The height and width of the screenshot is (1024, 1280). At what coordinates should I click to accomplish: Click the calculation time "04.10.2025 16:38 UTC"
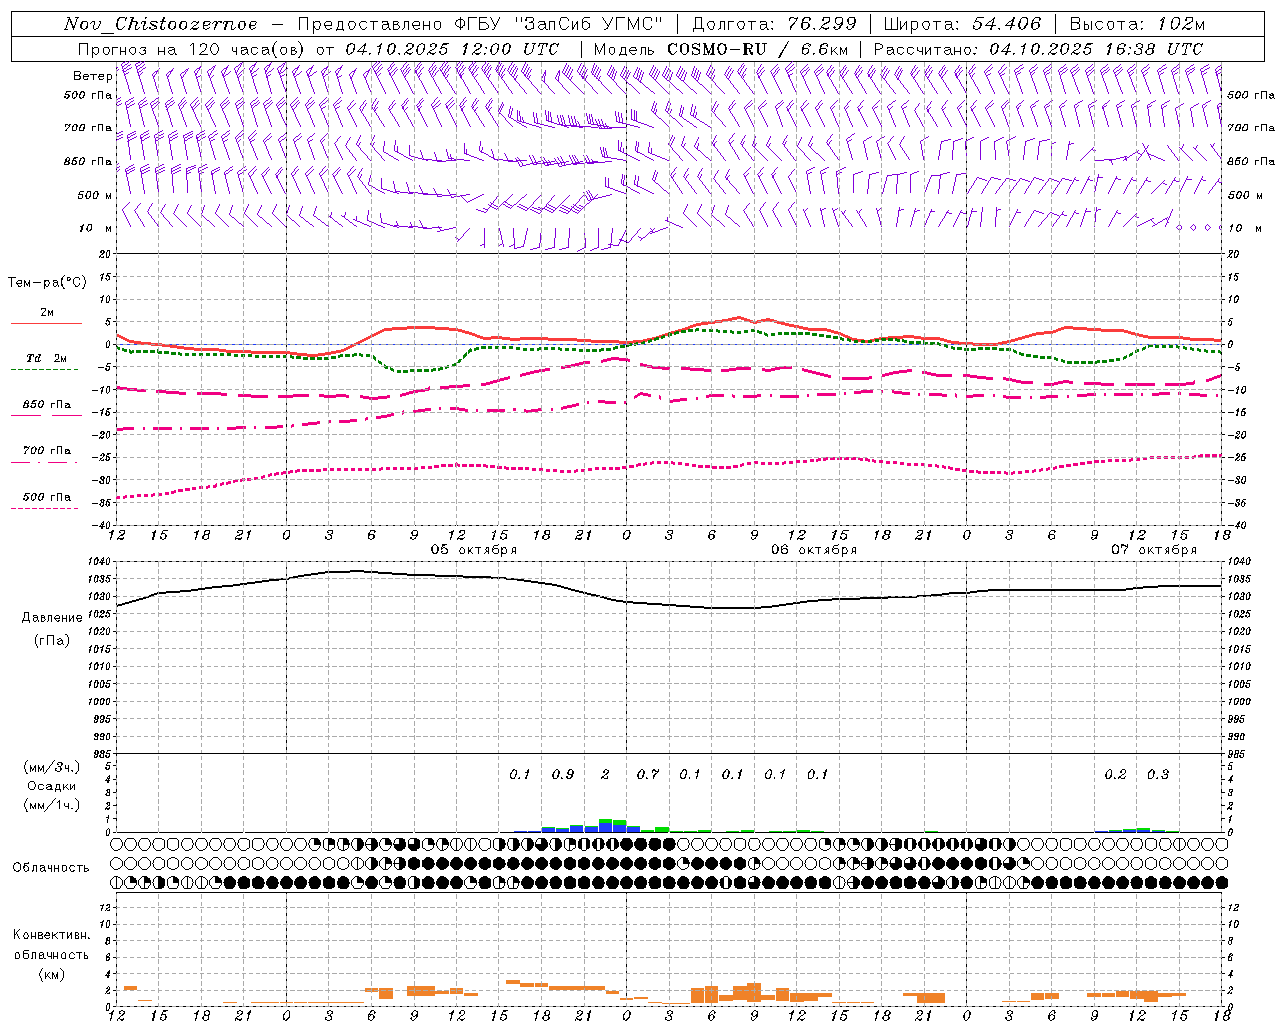pos(1095,49)
